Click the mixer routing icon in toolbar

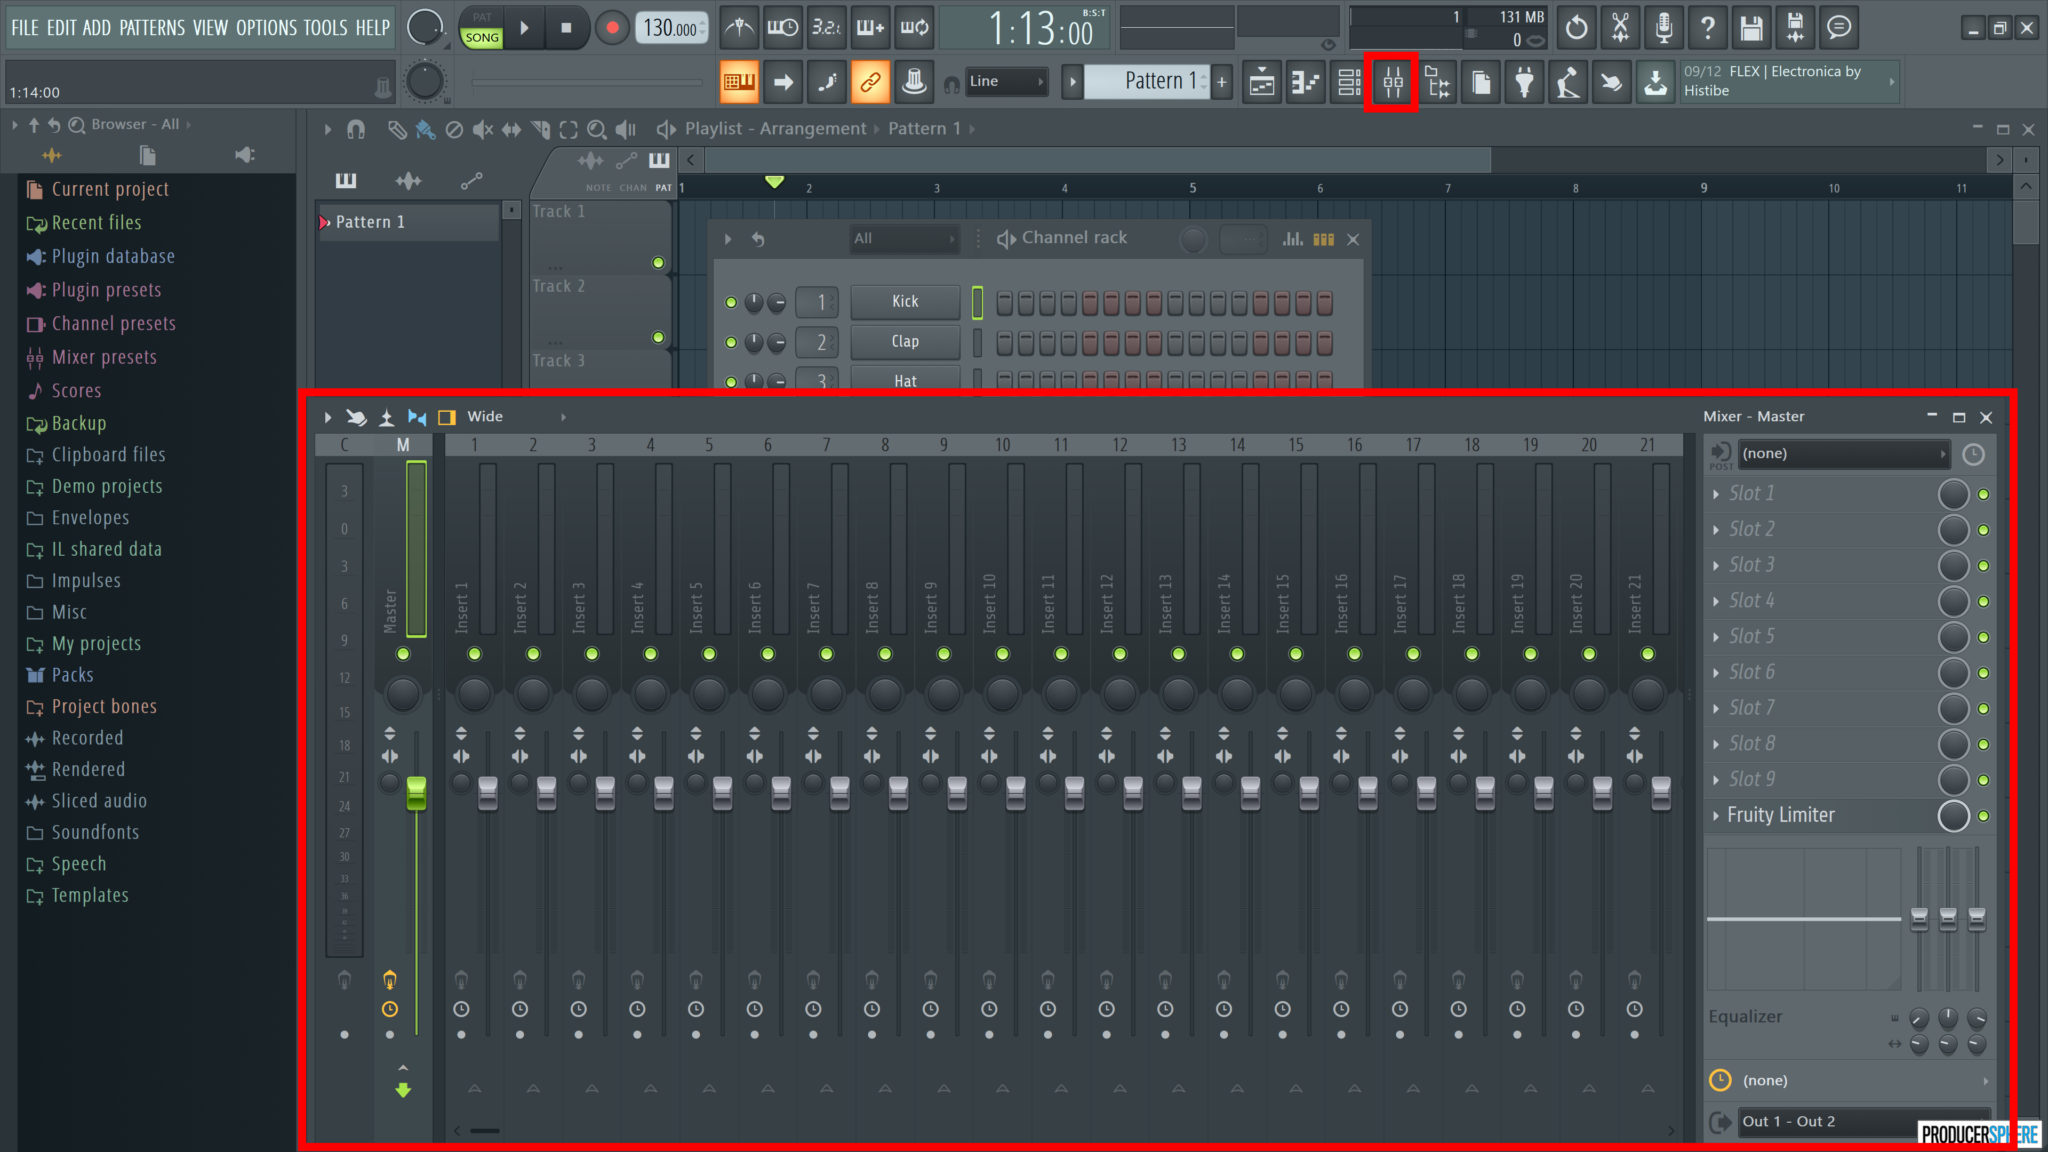click(x=1393, y=82)
